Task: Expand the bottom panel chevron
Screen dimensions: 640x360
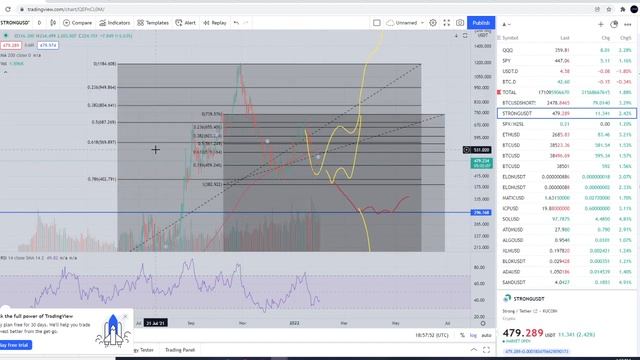Action: click(473, 350)
